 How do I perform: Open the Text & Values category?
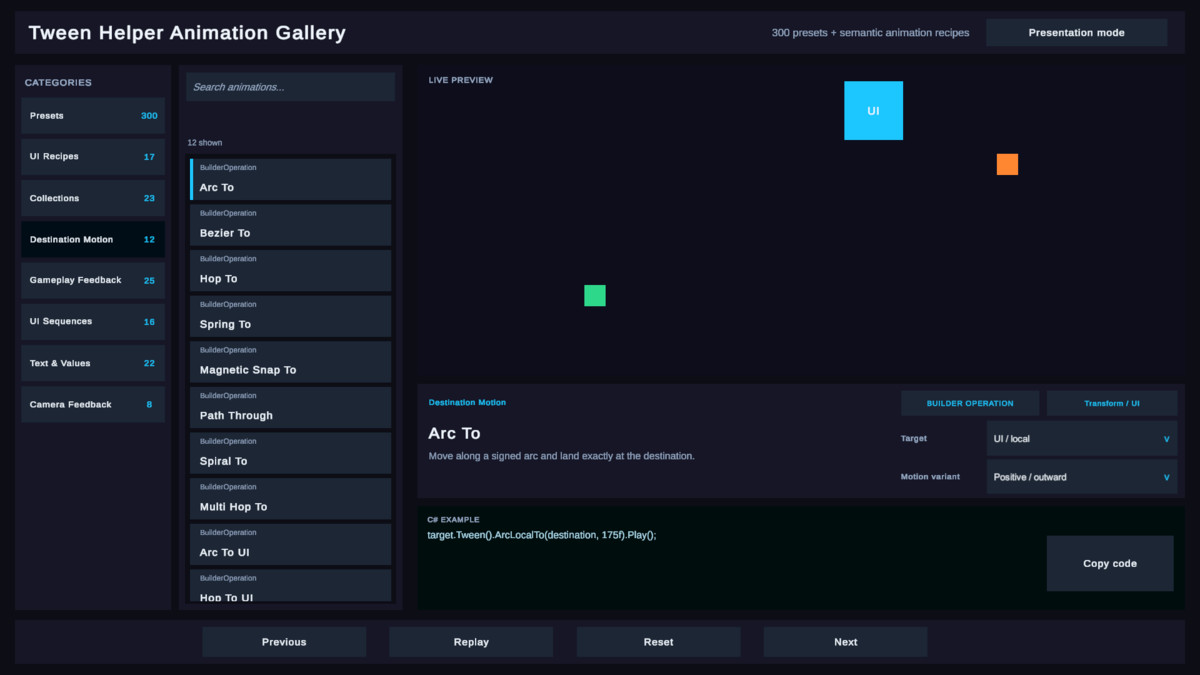[x=93, y=364]
